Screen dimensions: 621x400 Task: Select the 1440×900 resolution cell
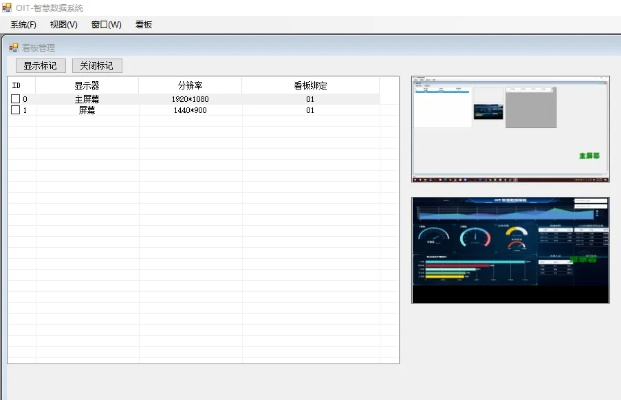[190, 110]
